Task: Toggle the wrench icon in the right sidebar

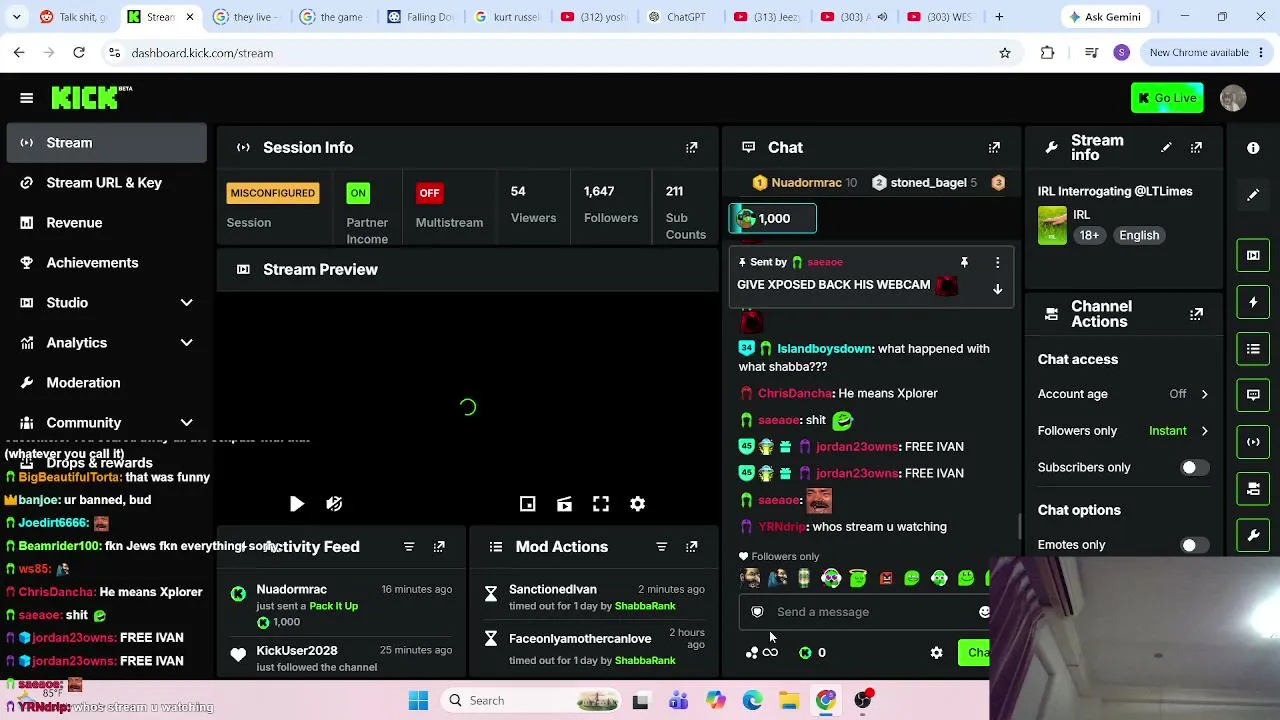Action: tap(1253, 536)
